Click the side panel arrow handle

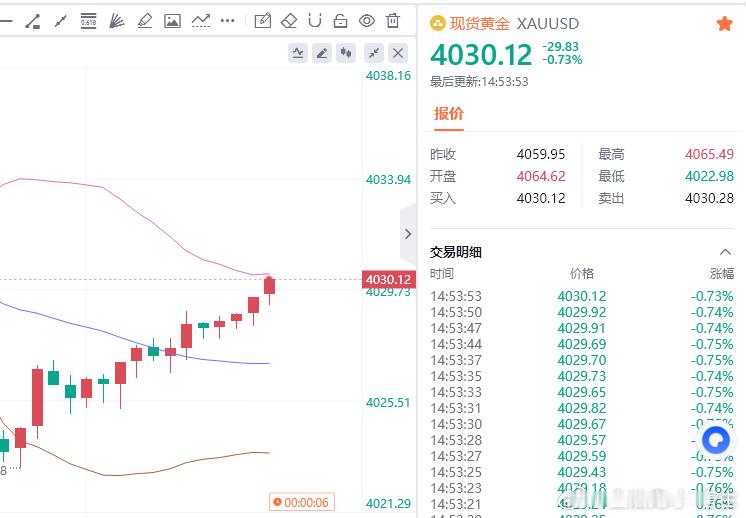coord(408,234)
